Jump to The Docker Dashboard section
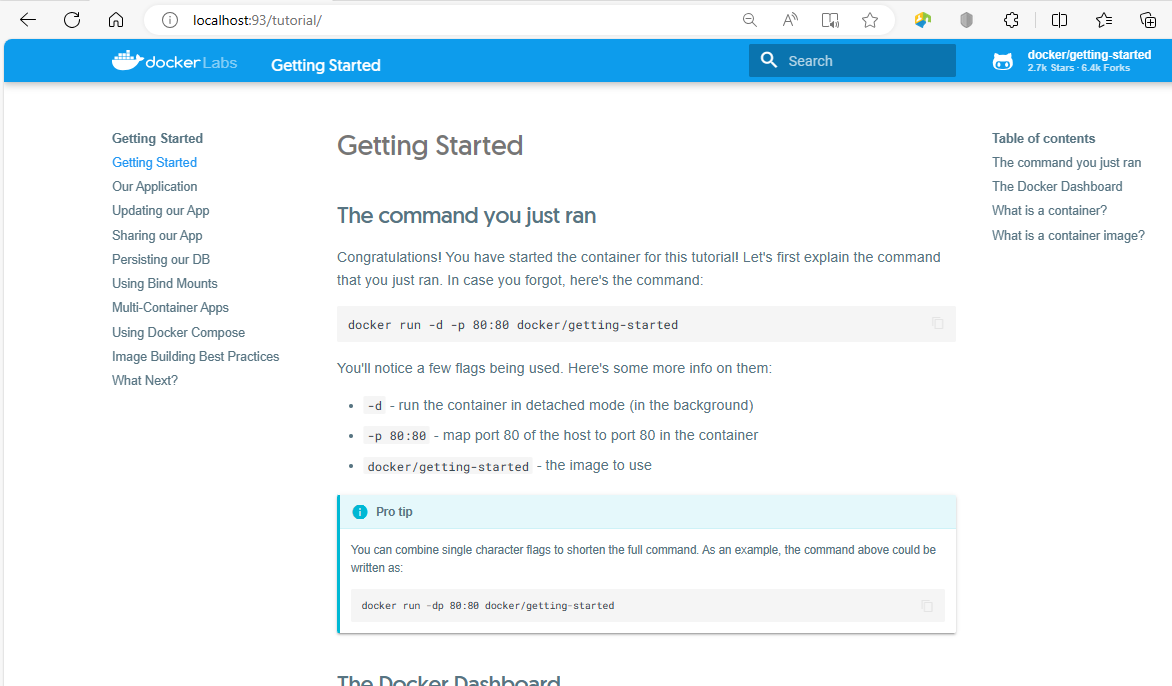The width and height of the screenshot is (1172, 686). coord(1057,186)
